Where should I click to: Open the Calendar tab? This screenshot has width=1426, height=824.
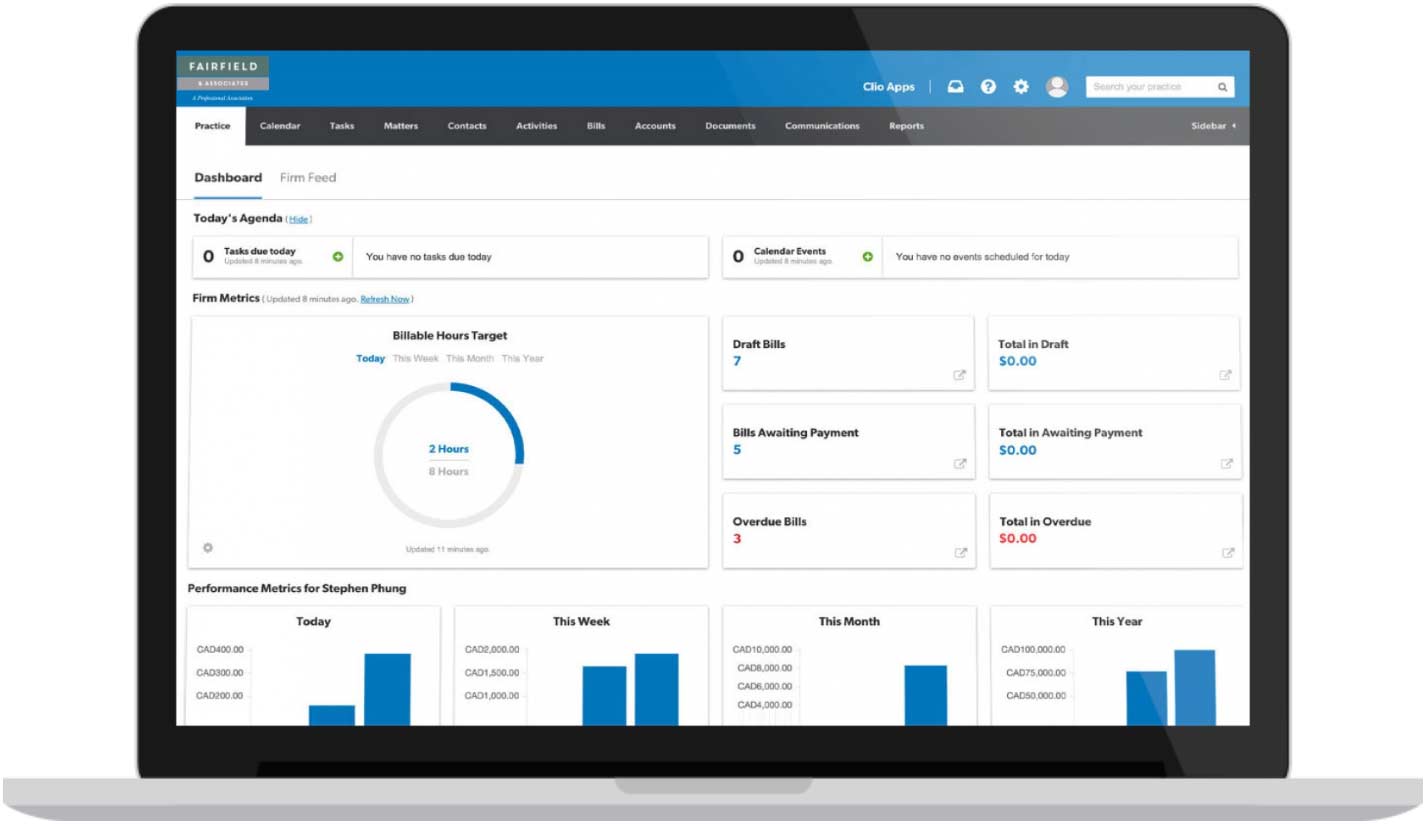click(280, 126)
